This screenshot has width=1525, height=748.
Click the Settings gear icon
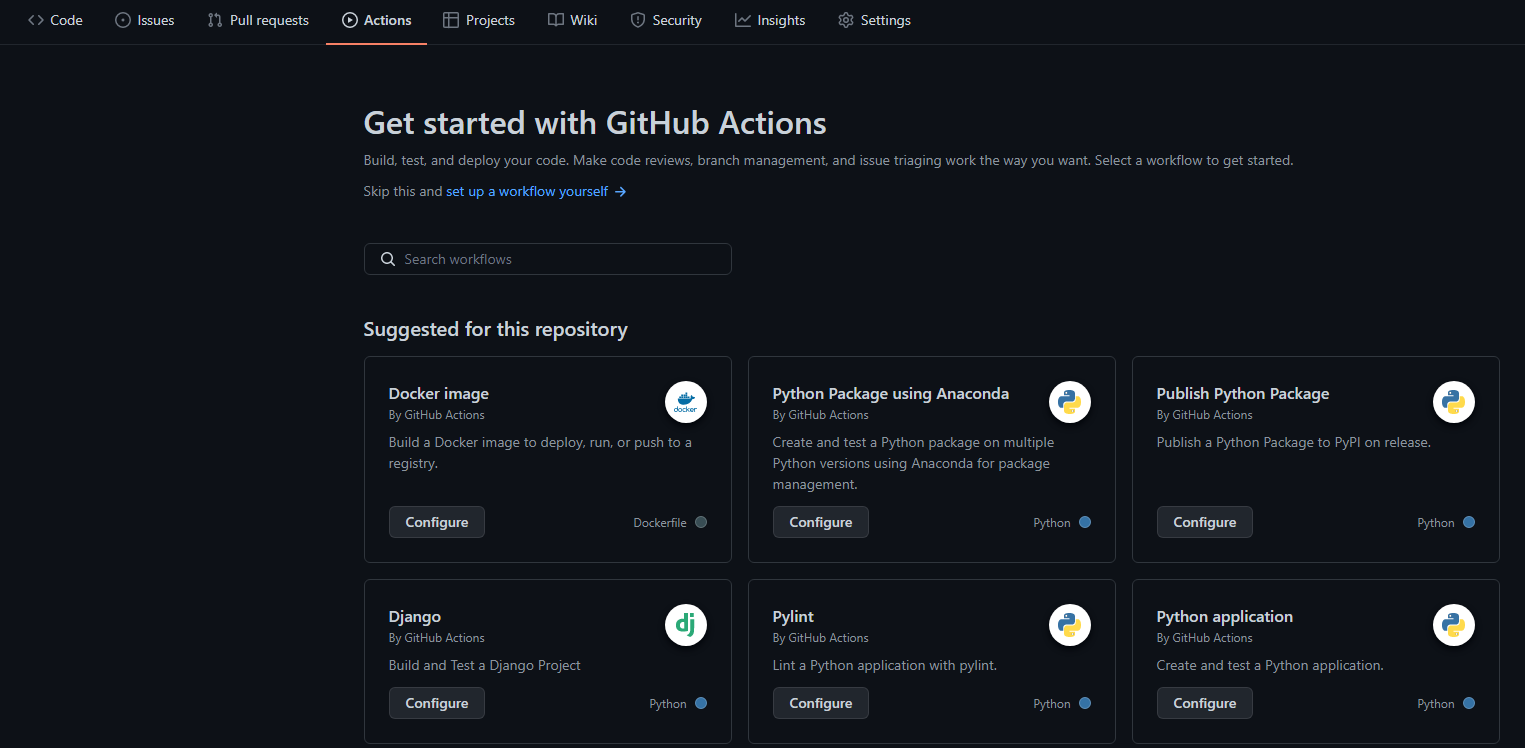click(x=846, y=20)
